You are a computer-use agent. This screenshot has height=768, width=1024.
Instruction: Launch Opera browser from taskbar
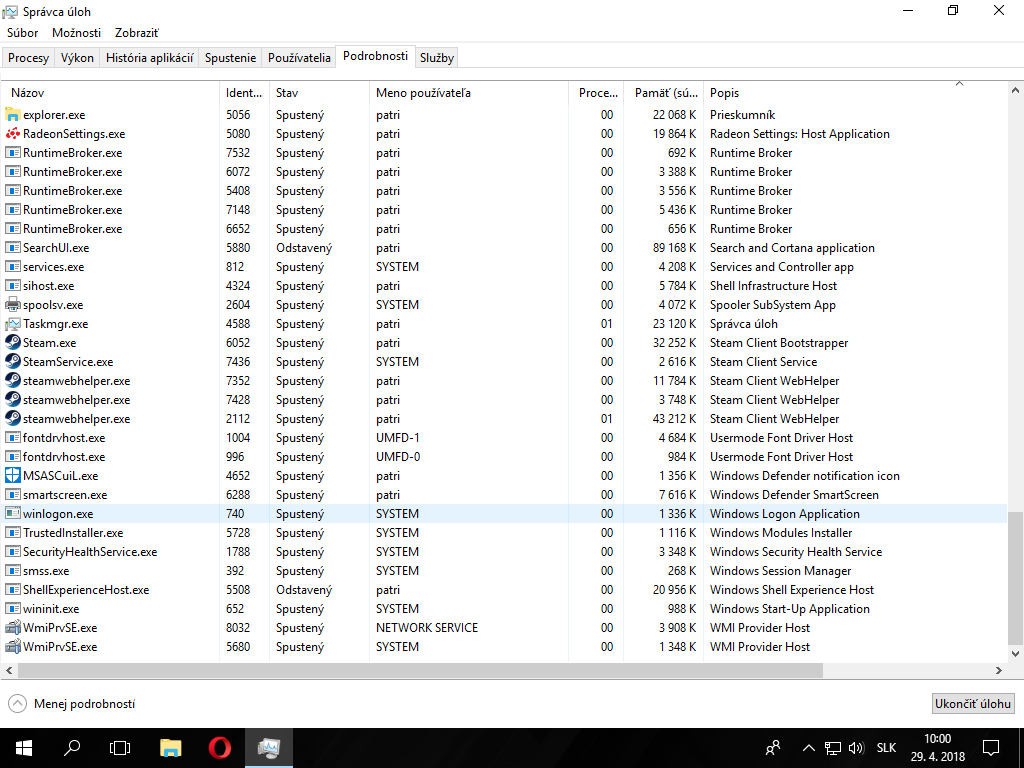pyautogui.click(x=219, y=748)
